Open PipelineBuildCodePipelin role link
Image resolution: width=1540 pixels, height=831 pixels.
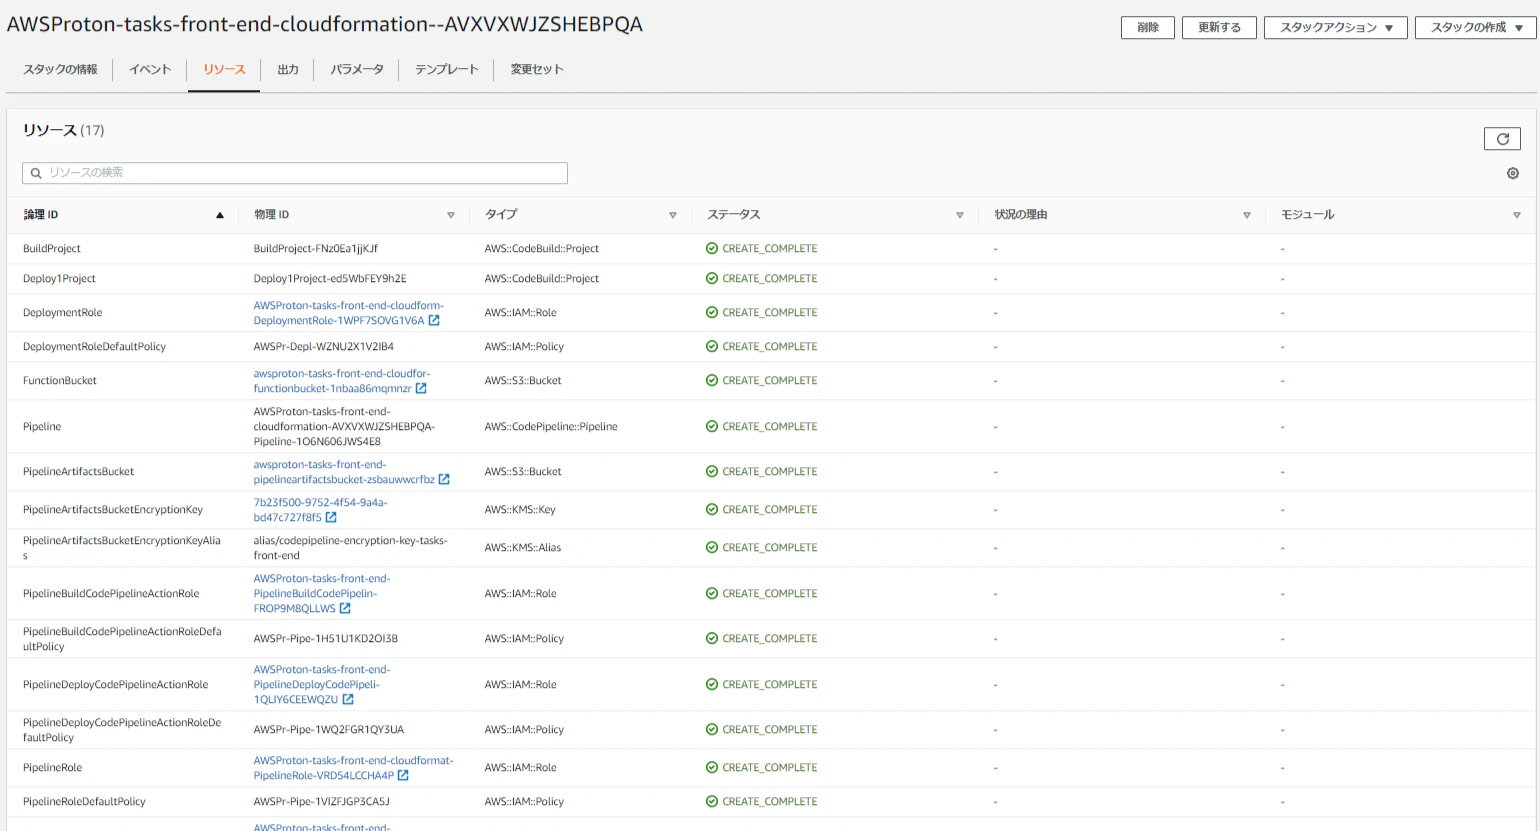[x=322, y=594]
